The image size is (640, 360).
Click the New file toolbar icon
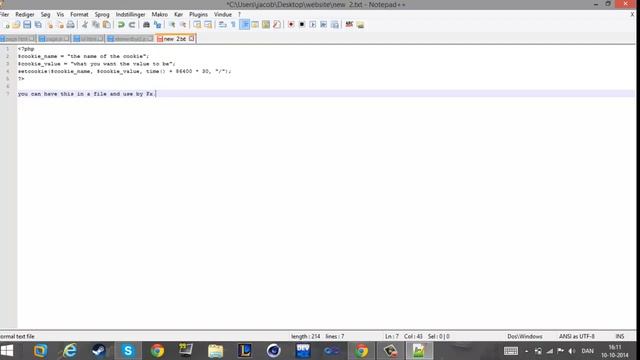[6, 25]
